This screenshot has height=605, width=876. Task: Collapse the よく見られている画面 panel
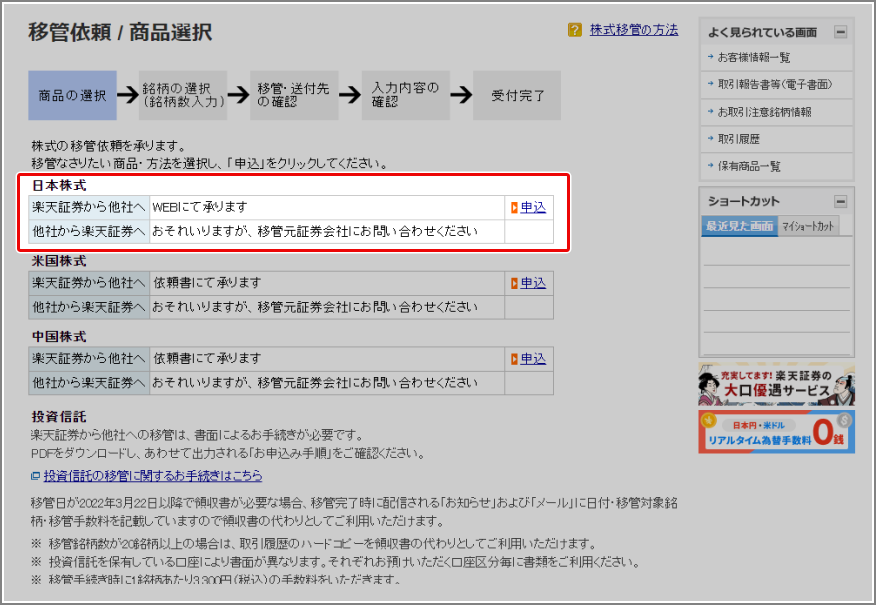pos(840,32)
